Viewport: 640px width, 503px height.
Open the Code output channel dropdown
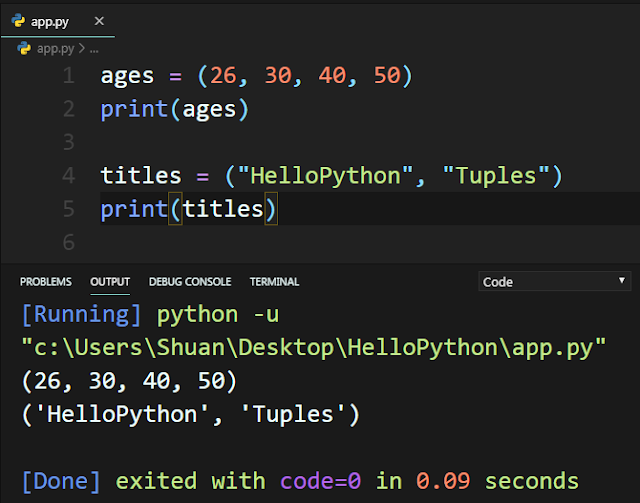pyautogui.click(x=554, y=281)
